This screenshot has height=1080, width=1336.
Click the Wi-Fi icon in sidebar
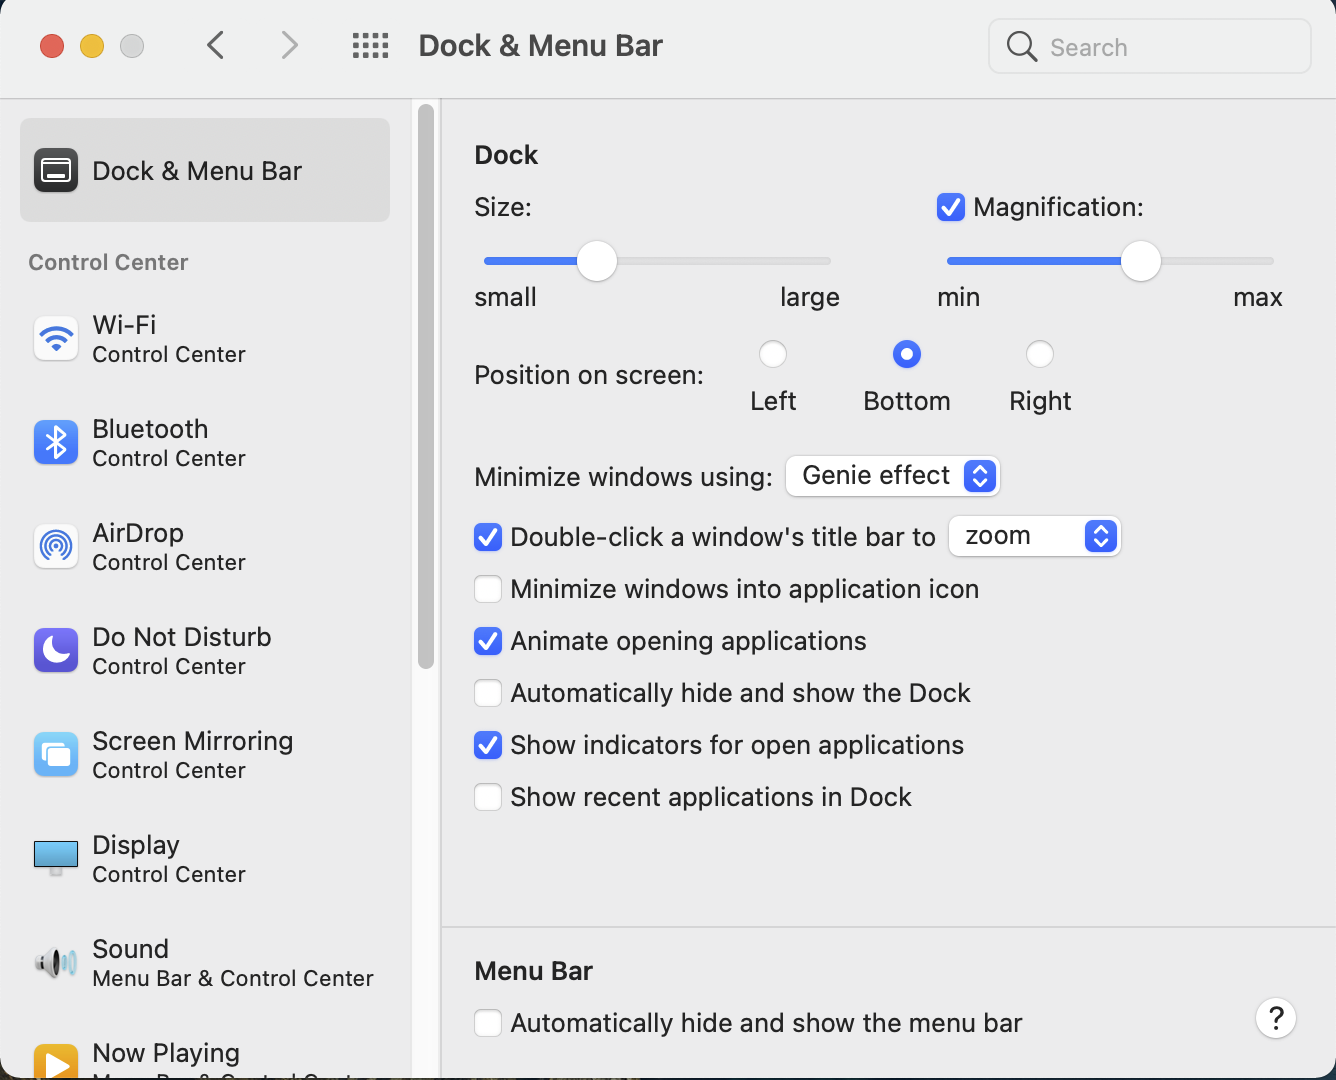tap(56, 339)
